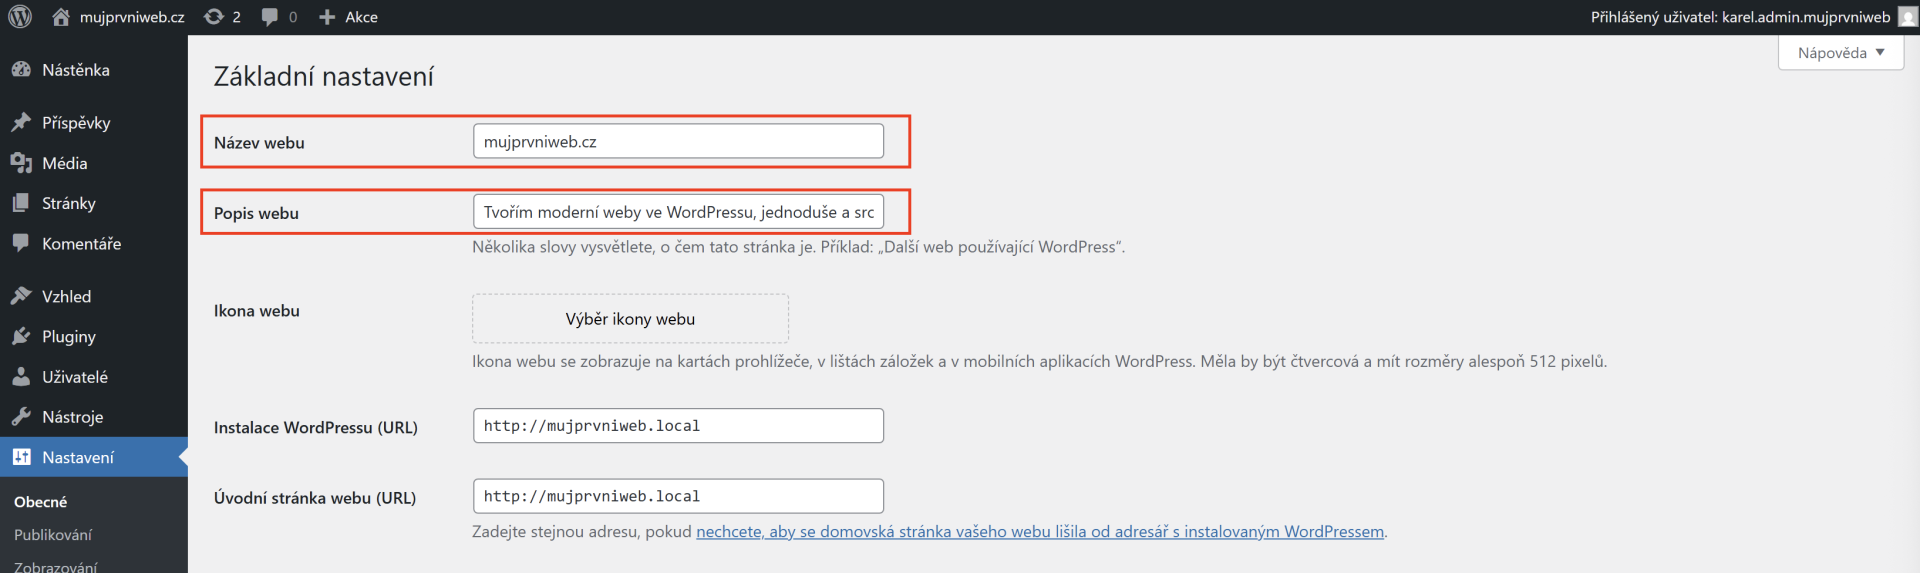Image resolution: width=1920 pixels, height=573 pixels.
Task: Click the Stránky pages icon
Action: point(21,203)
